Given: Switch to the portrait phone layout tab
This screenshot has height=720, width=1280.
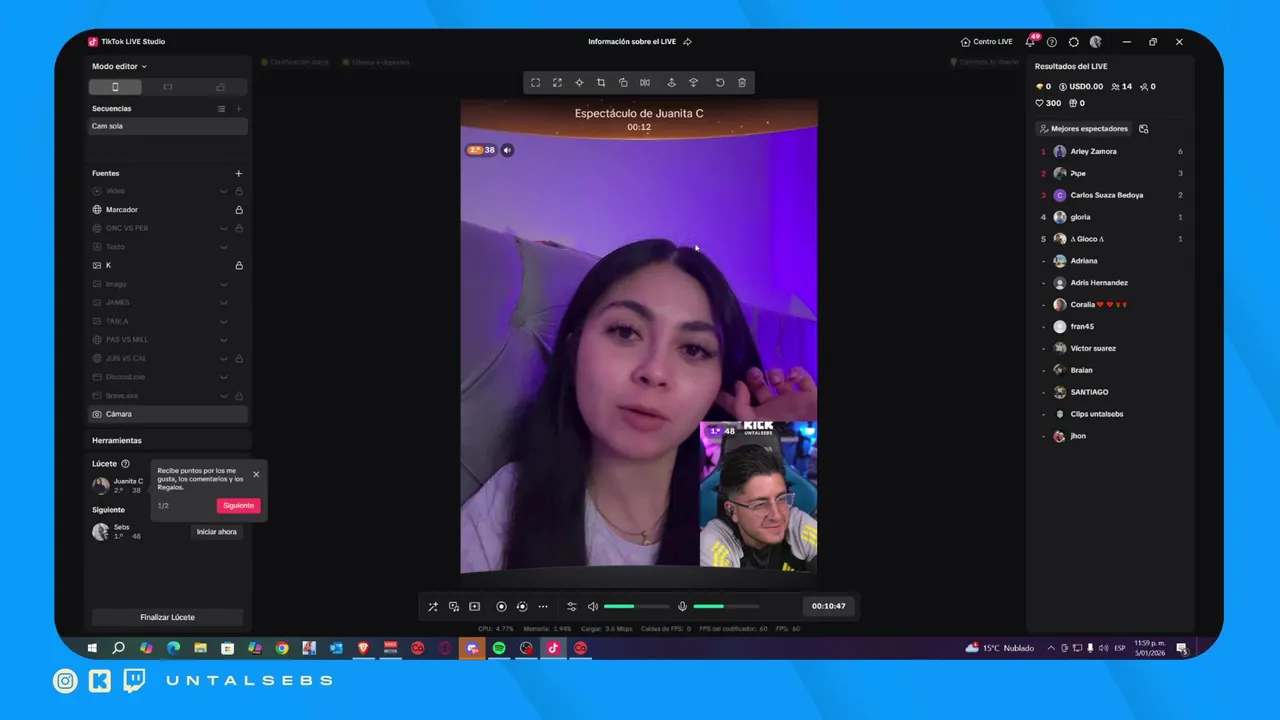Looking at the screenshot, I should tap(115, 87).
